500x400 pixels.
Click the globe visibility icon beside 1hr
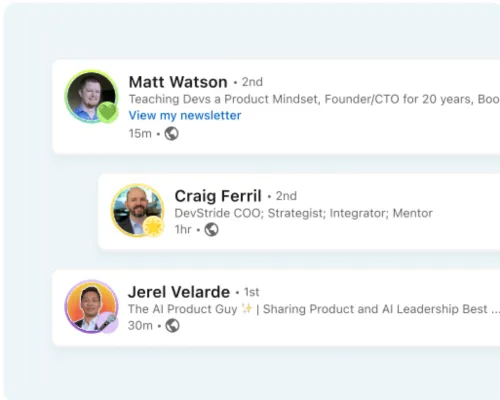pos(211,230)
